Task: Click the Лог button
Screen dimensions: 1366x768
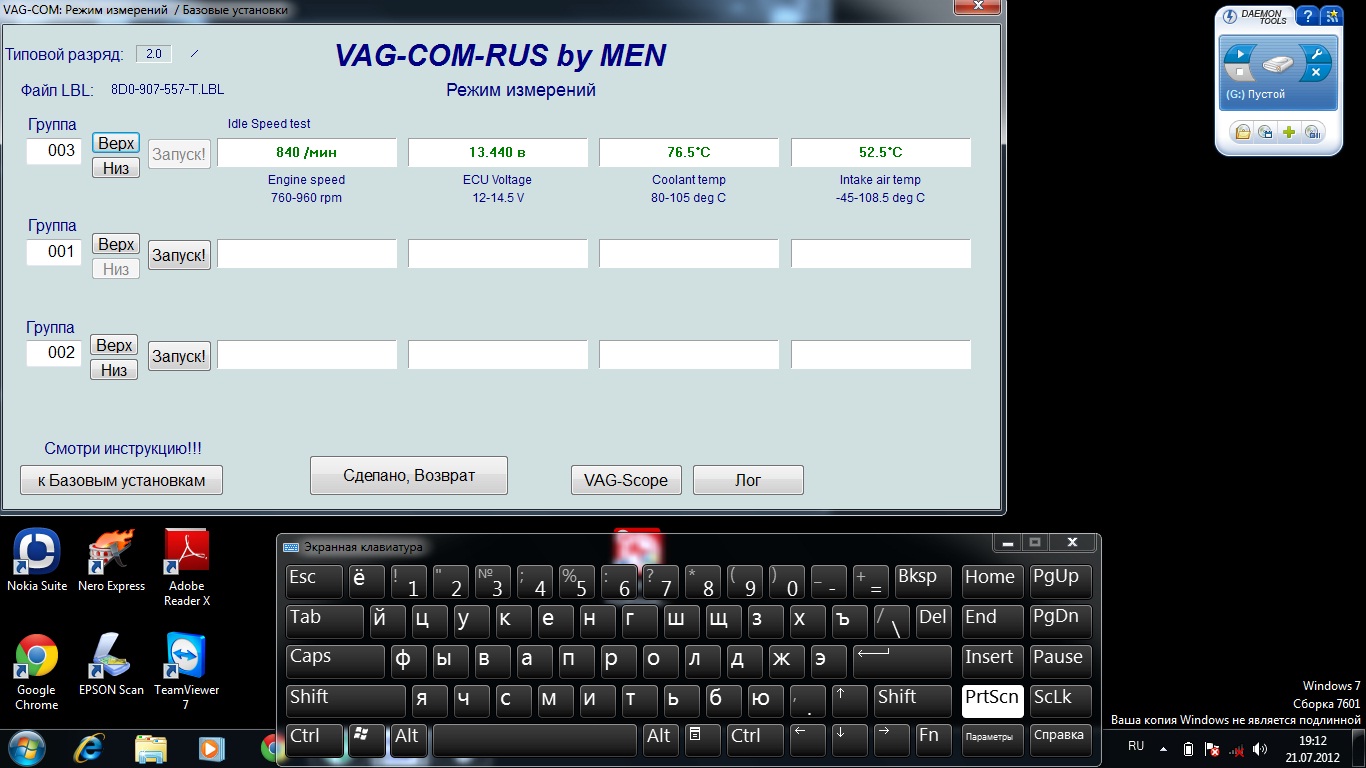Action: click(748, 480)
